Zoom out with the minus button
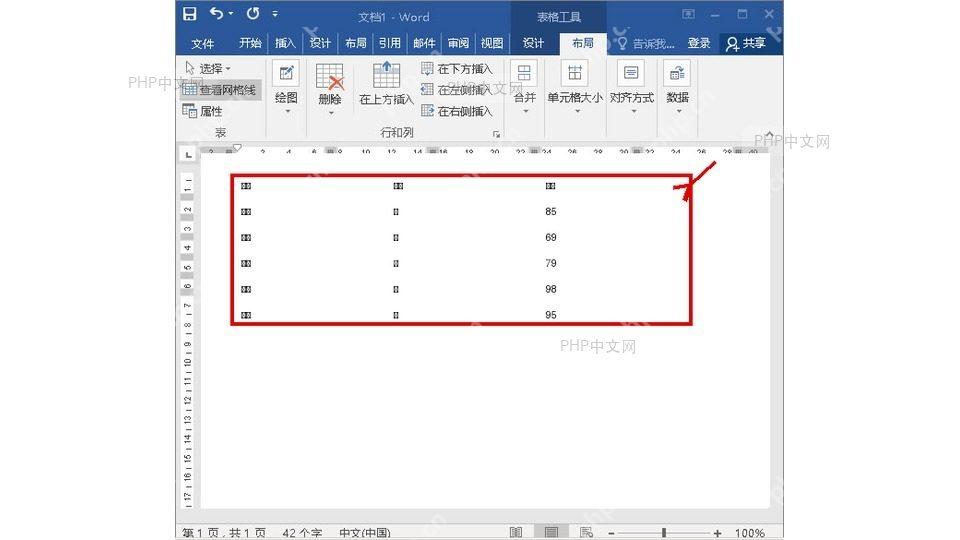The image size is (960, 540). pos(611,533)
